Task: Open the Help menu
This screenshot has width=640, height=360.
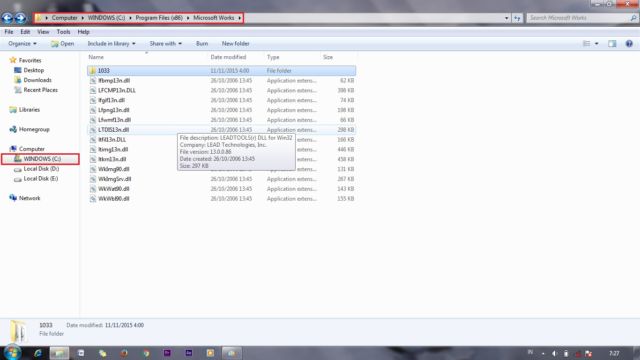Action: click(x=83, y=32)
